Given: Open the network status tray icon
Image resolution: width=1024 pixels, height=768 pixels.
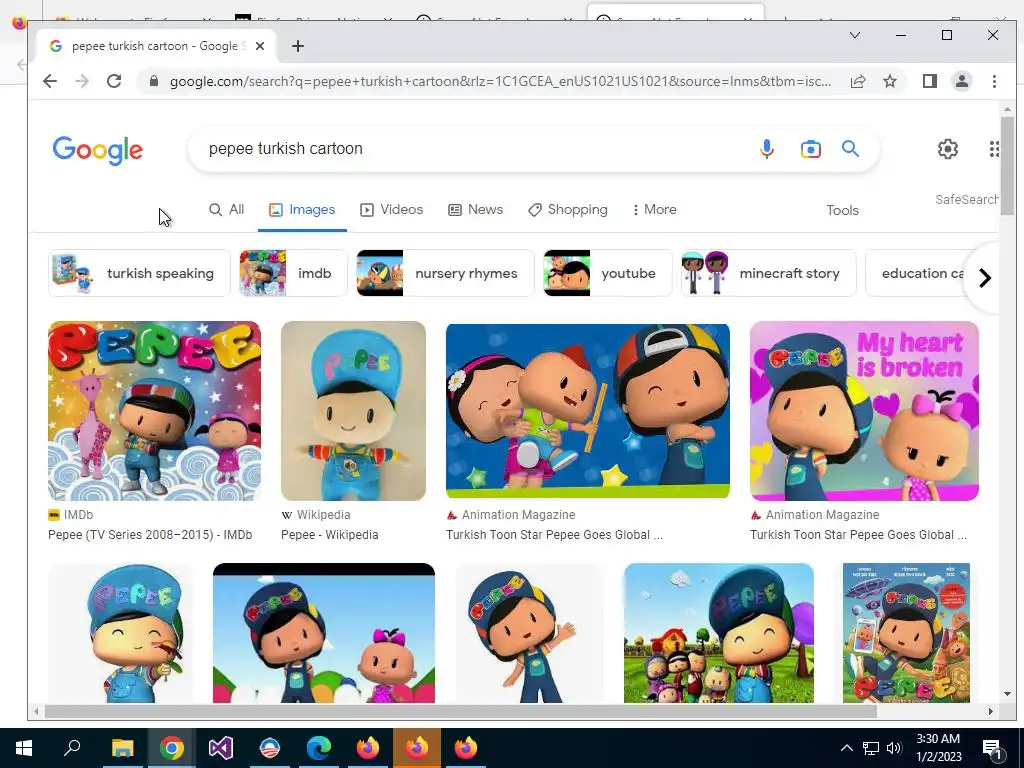Looking at the screenshot, I should tap(871, 748).
